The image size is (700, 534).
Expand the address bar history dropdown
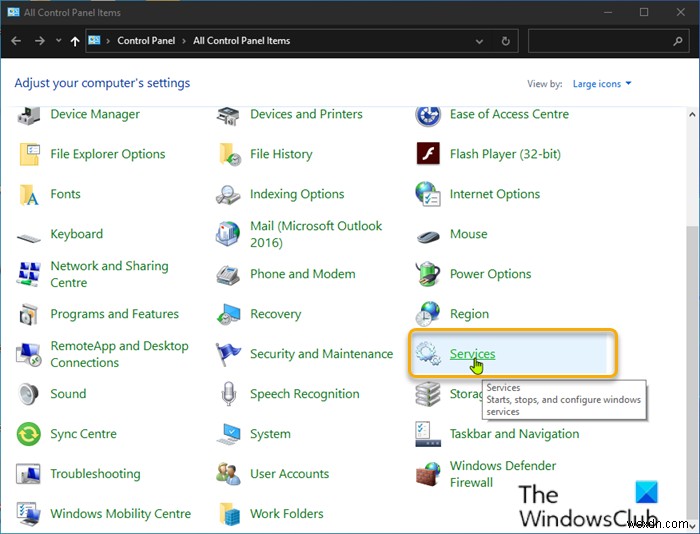pyautogui.click(x=479, y=42)
